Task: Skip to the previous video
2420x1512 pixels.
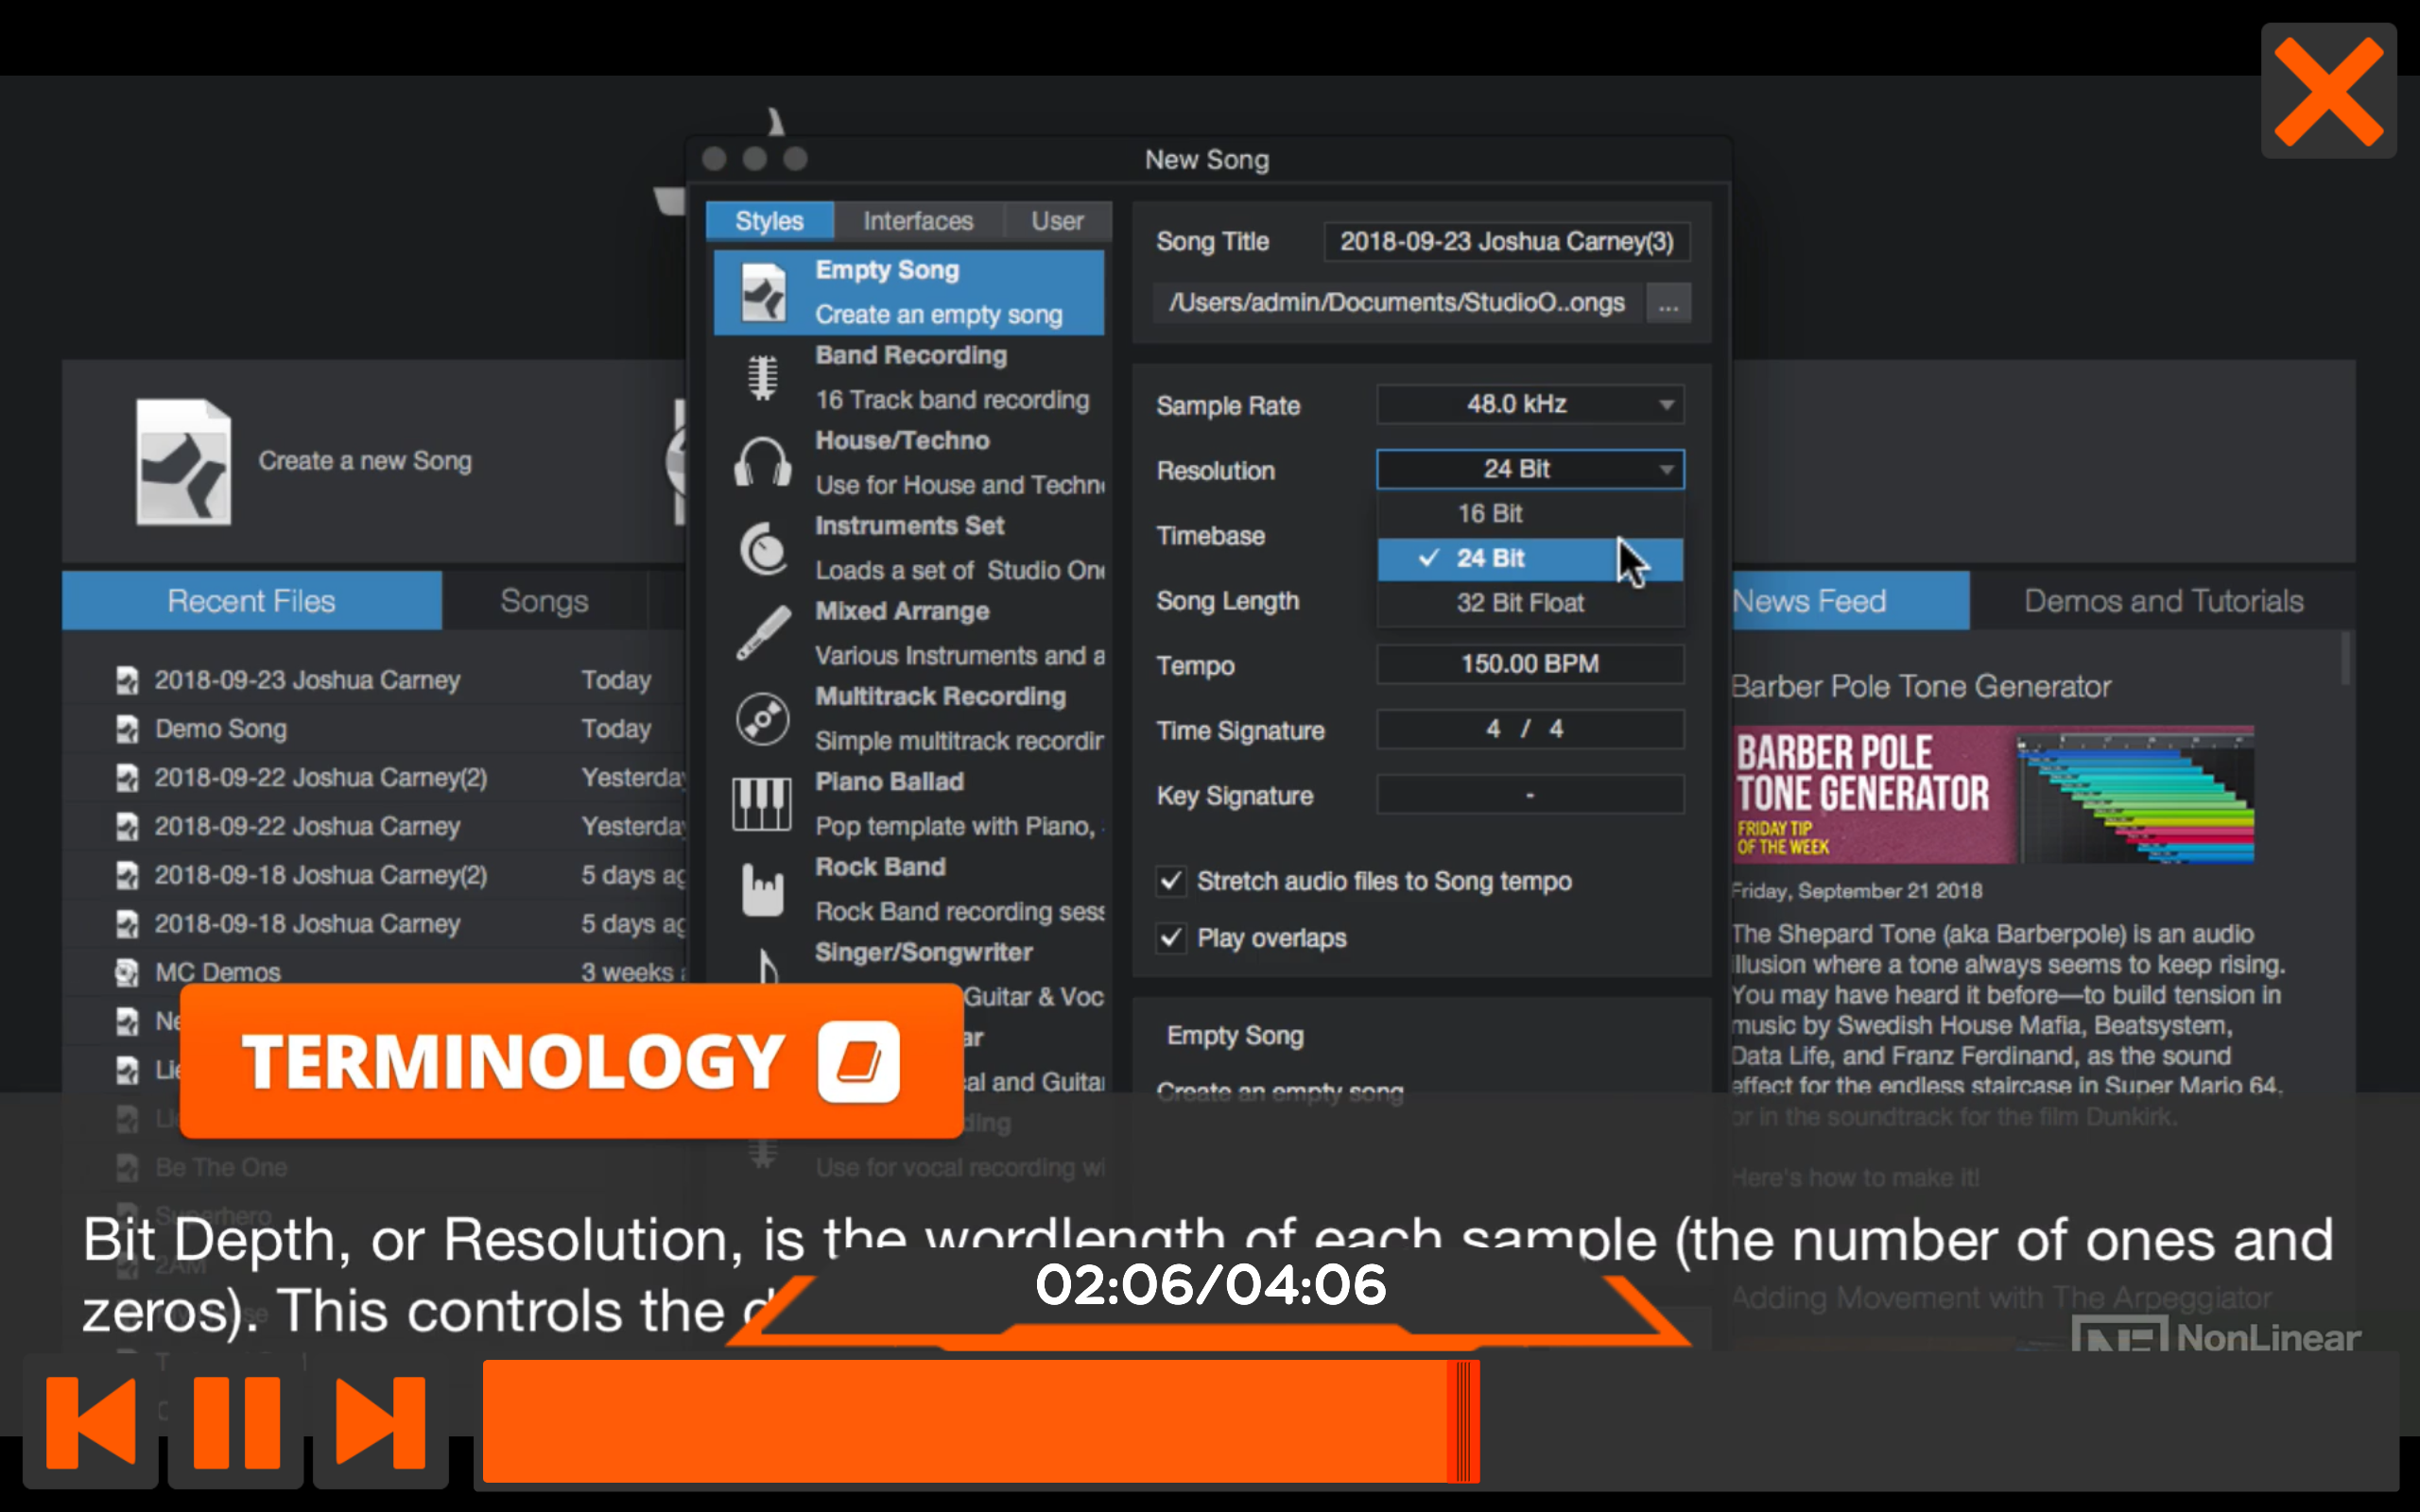Action: 90,1421
